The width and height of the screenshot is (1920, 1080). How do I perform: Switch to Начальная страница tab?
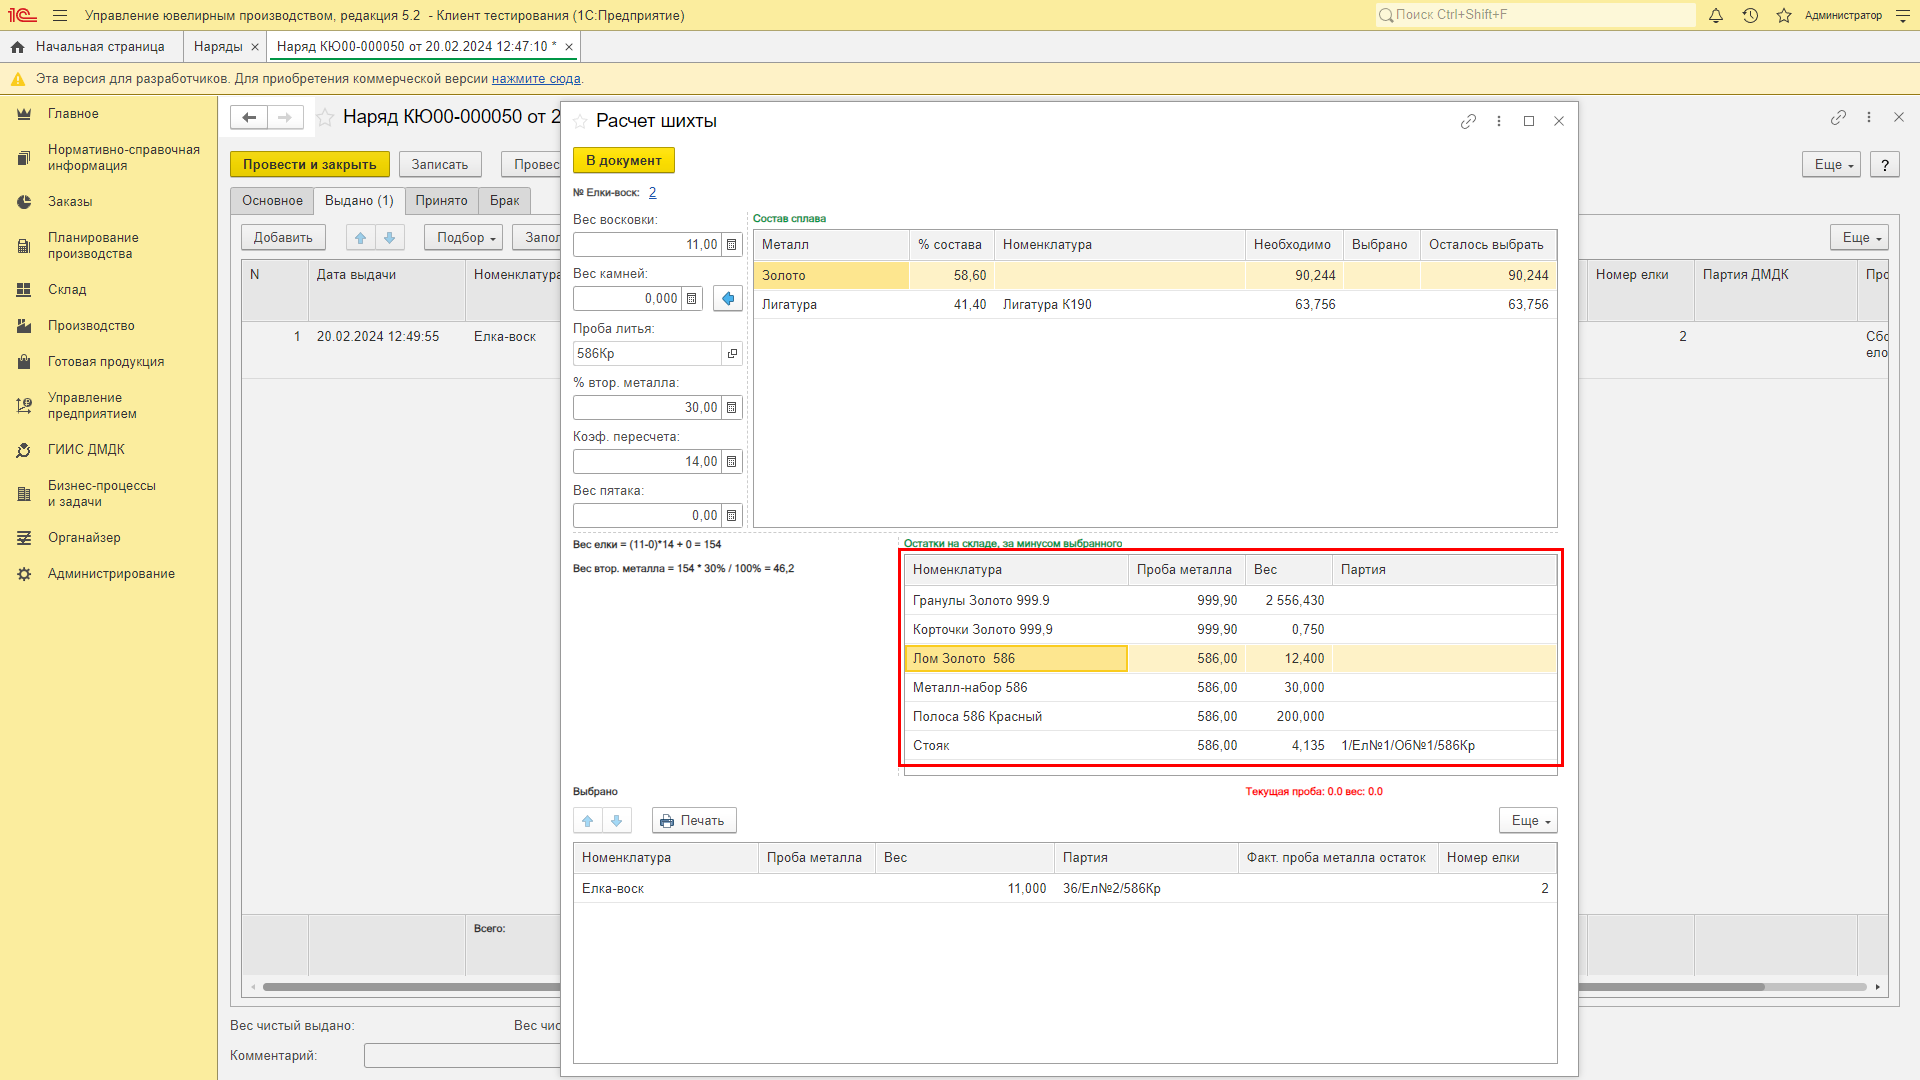(x=91, y=47)
